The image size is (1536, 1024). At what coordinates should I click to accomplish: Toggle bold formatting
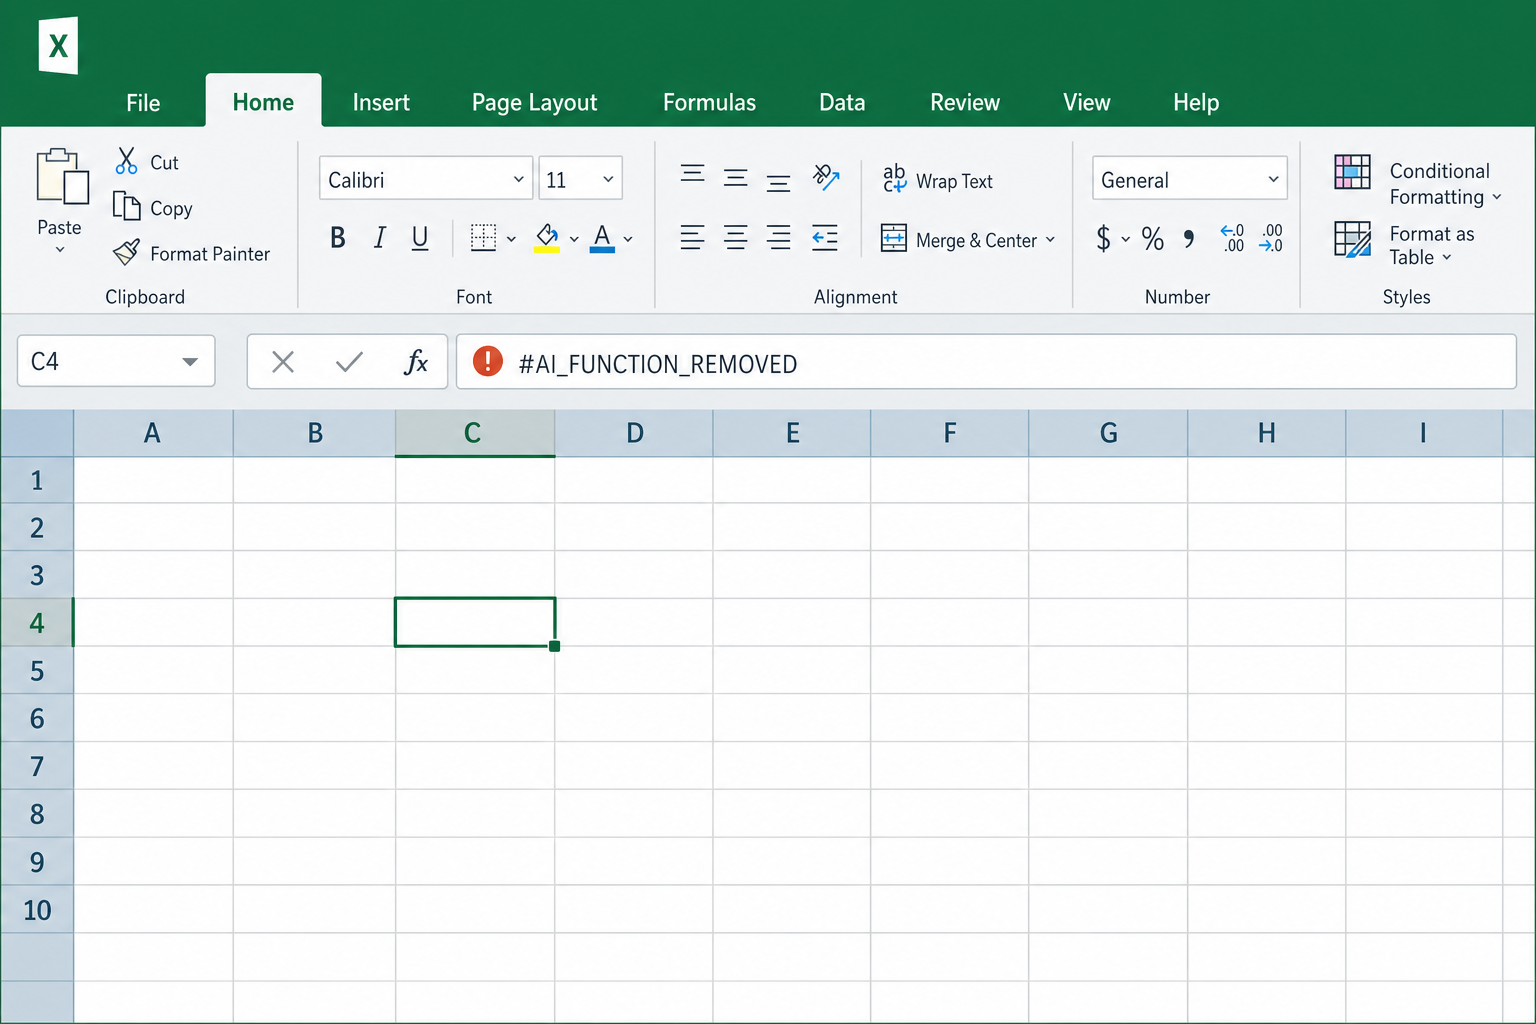tap(338, 238)
